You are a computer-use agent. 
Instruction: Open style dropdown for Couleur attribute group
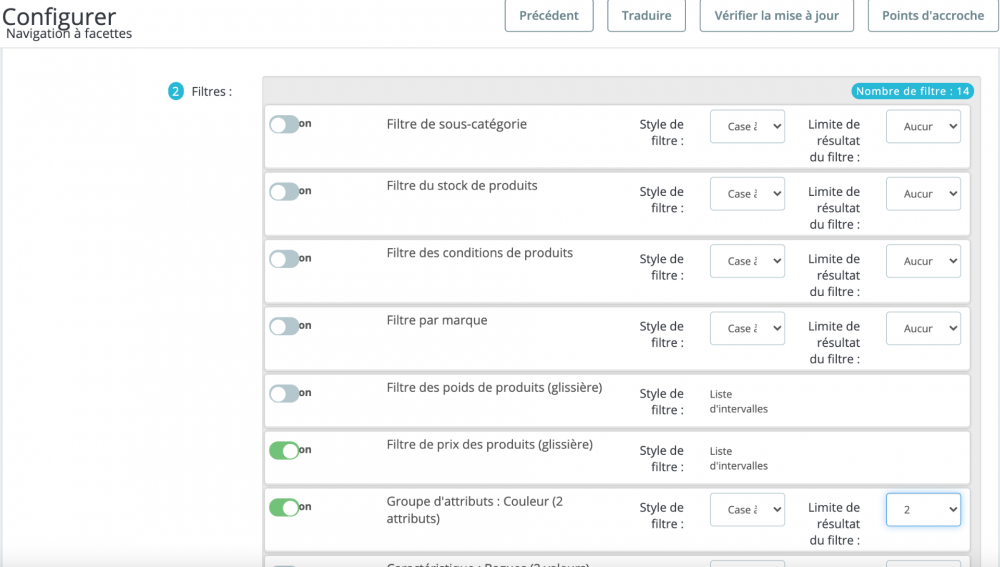pos(747,510)
